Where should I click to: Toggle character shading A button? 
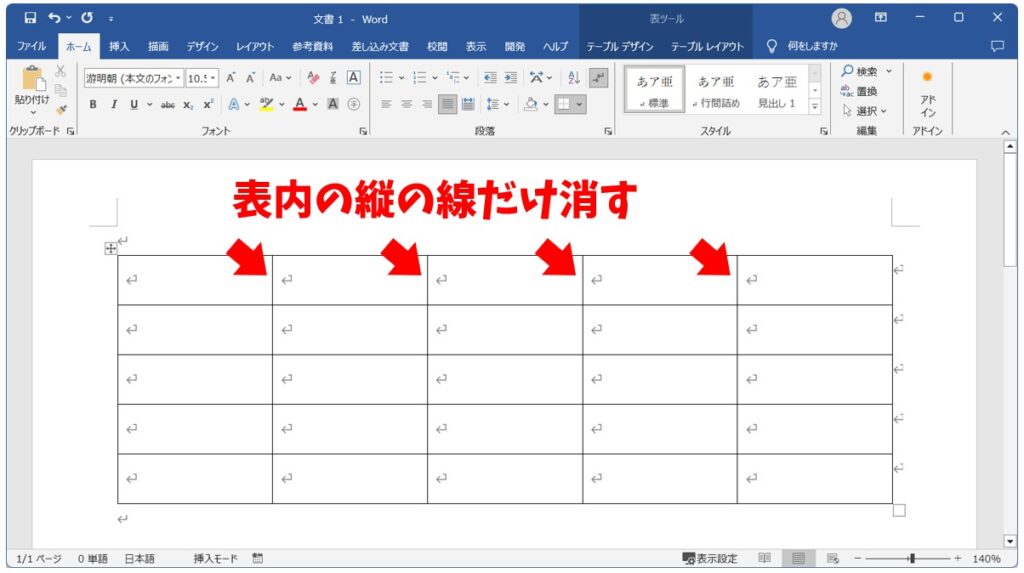332,104
